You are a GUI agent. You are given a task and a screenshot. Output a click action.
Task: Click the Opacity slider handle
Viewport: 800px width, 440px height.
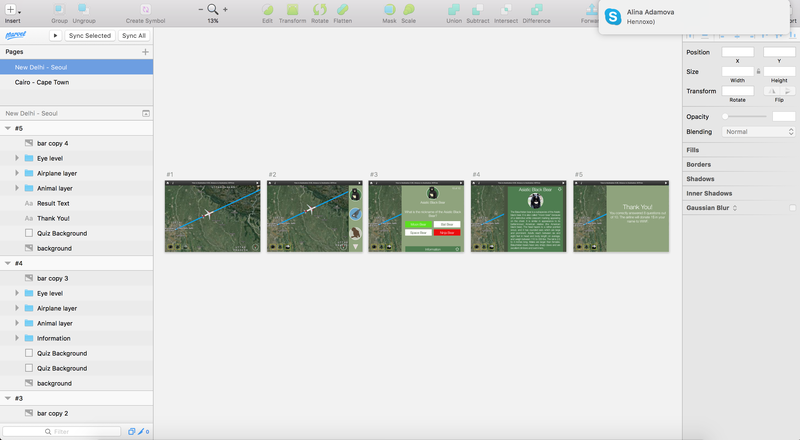click(x=726, y=116)
